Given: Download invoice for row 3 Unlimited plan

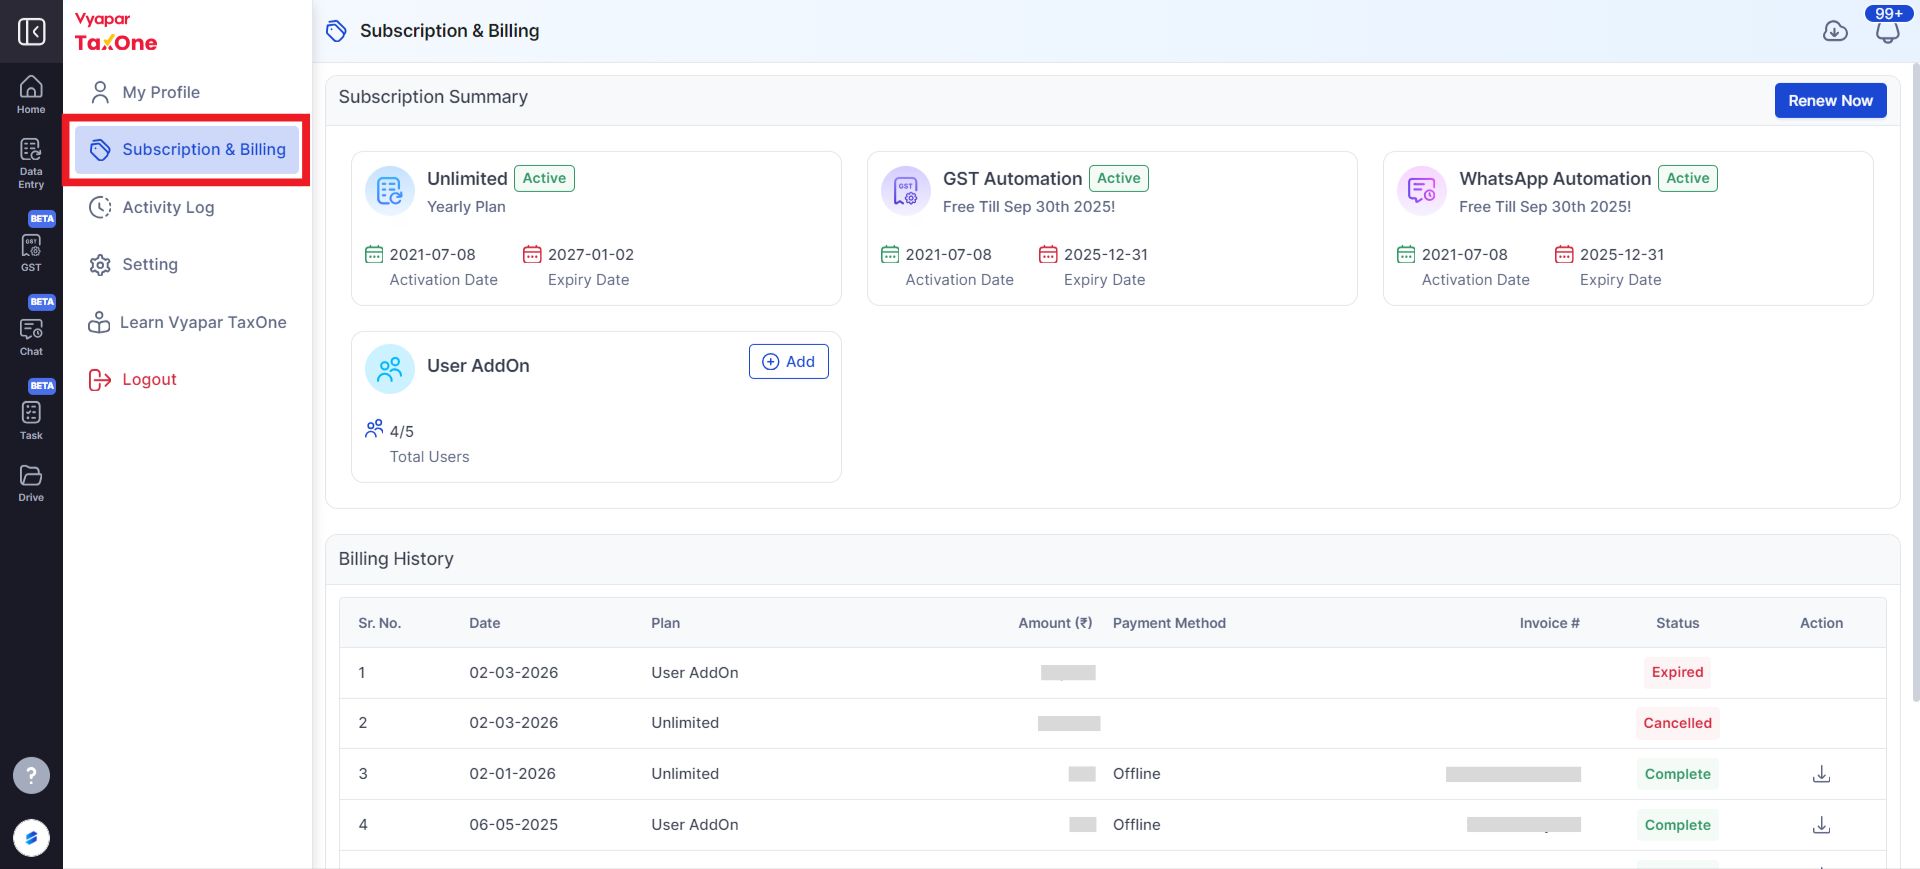Looking at the screenshot, I should click(1821, 774).
